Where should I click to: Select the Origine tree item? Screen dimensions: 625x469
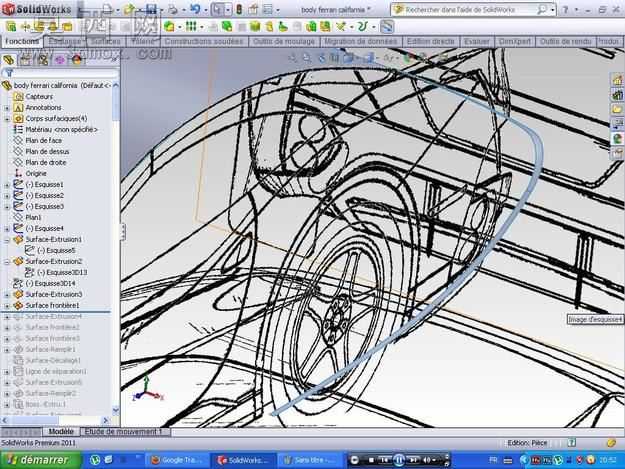pos(36,174)
